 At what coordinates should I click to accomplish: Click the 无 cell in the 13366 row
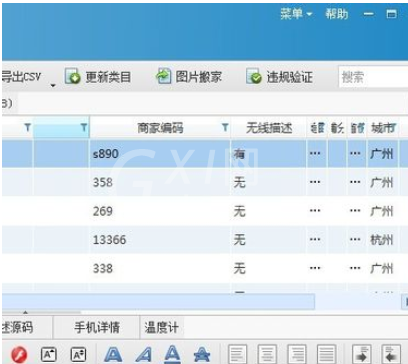(268, 240)
